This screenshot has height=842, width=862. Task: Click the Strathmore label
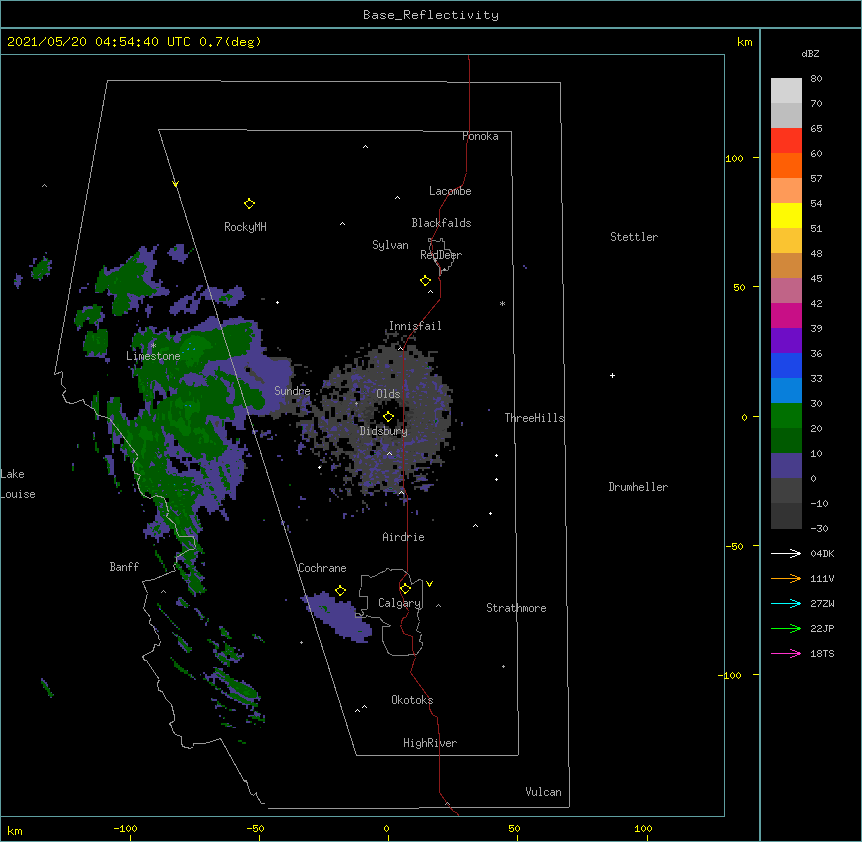(516, 608)
